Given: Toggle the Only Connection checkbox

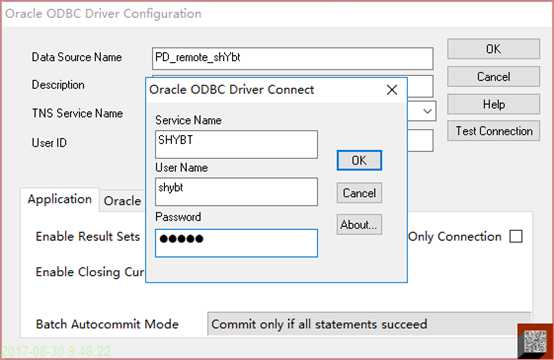Looking at the screenshot, I should 515,236.
